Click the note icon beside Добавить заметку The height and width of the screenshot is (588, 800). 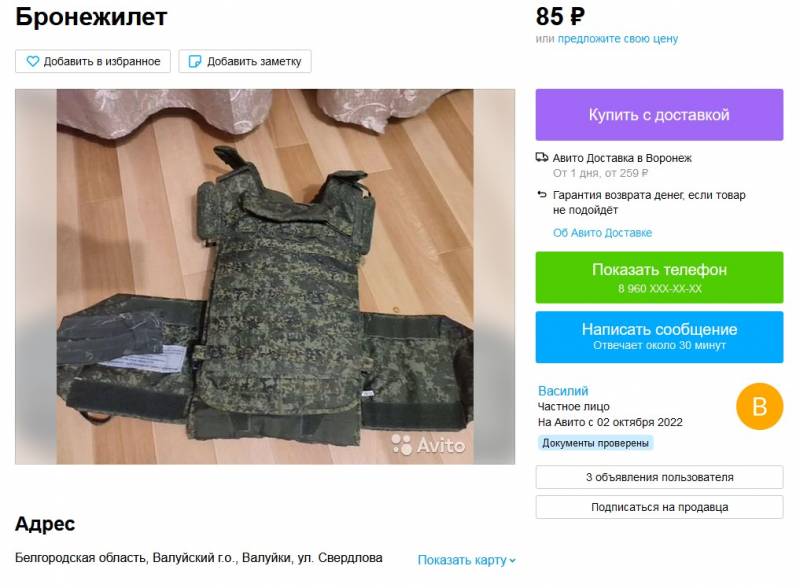click(195, 61)
